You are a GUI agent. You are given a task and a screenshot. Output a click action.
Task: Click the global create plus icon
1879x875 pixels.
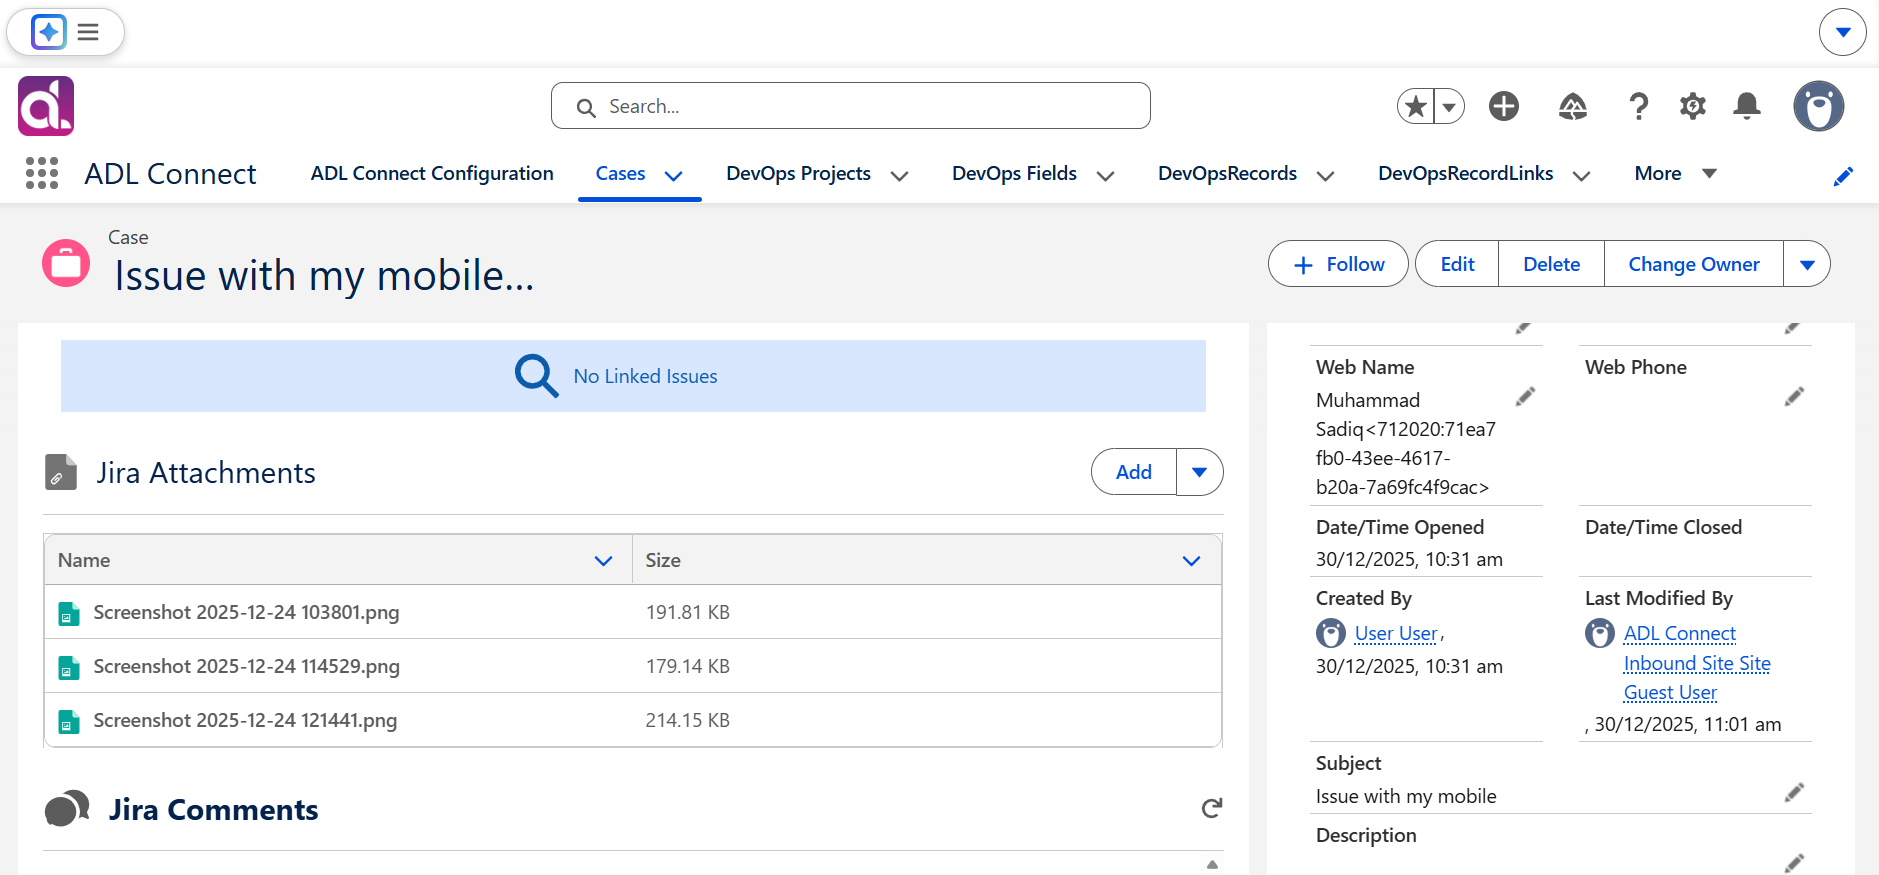1504,106
